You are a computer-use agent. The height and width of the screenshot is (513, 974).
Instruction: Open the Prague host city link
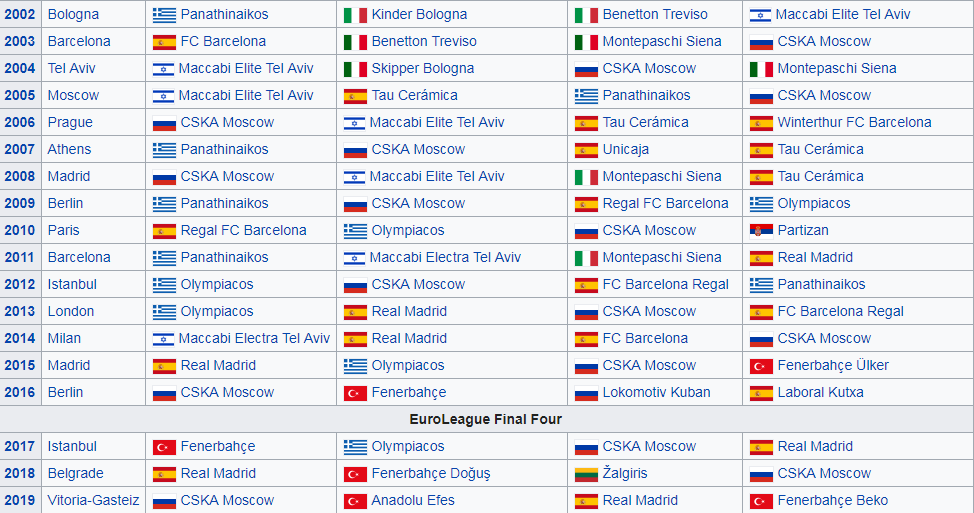[x=70, y=122]
